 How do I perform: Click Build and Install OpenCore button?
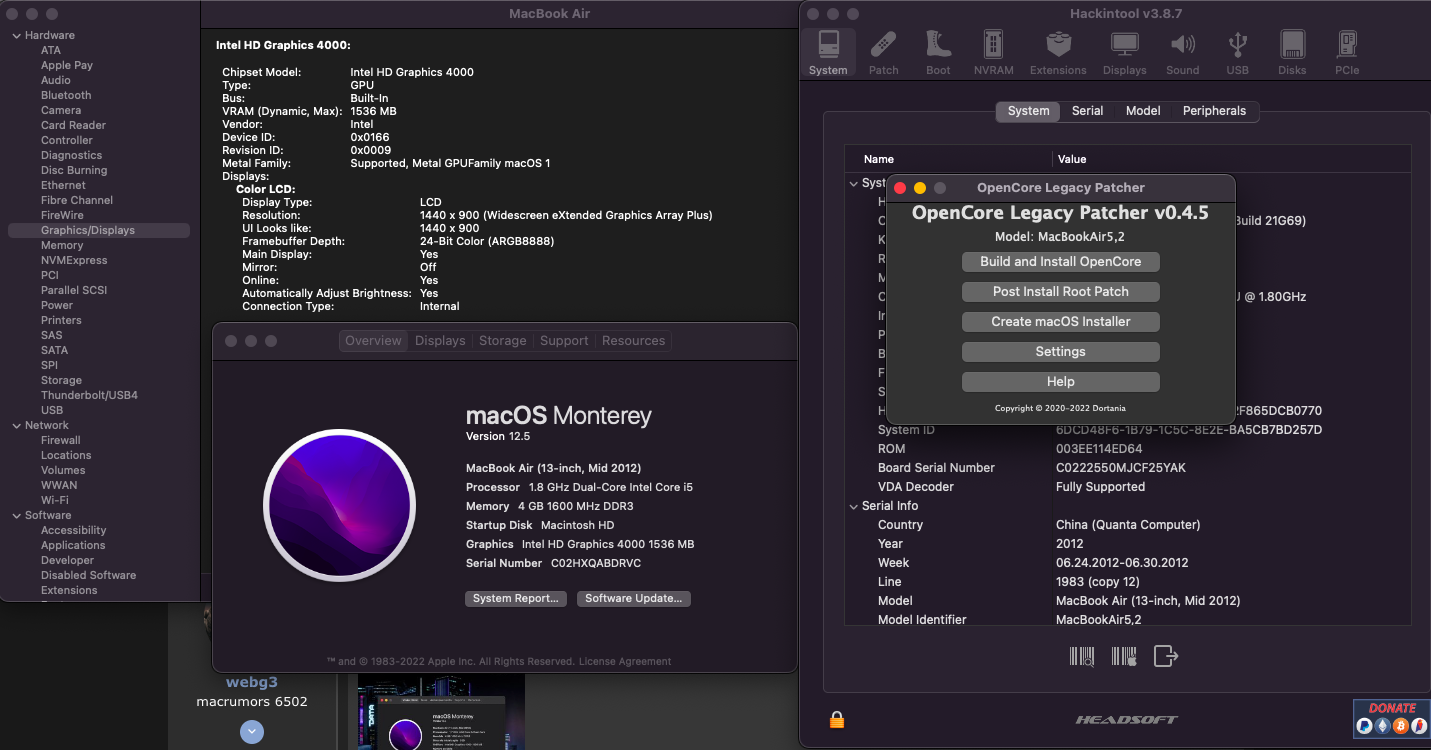1060,262
